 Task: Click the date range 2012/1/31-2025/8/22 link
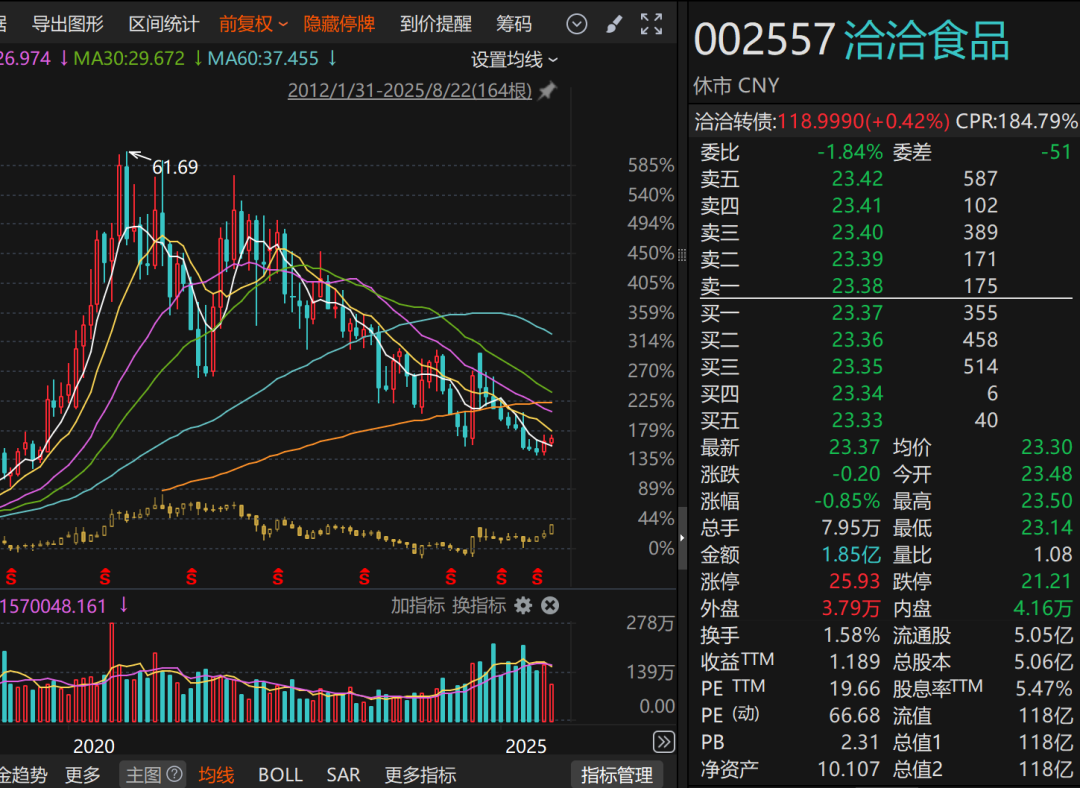coord(410,90)
